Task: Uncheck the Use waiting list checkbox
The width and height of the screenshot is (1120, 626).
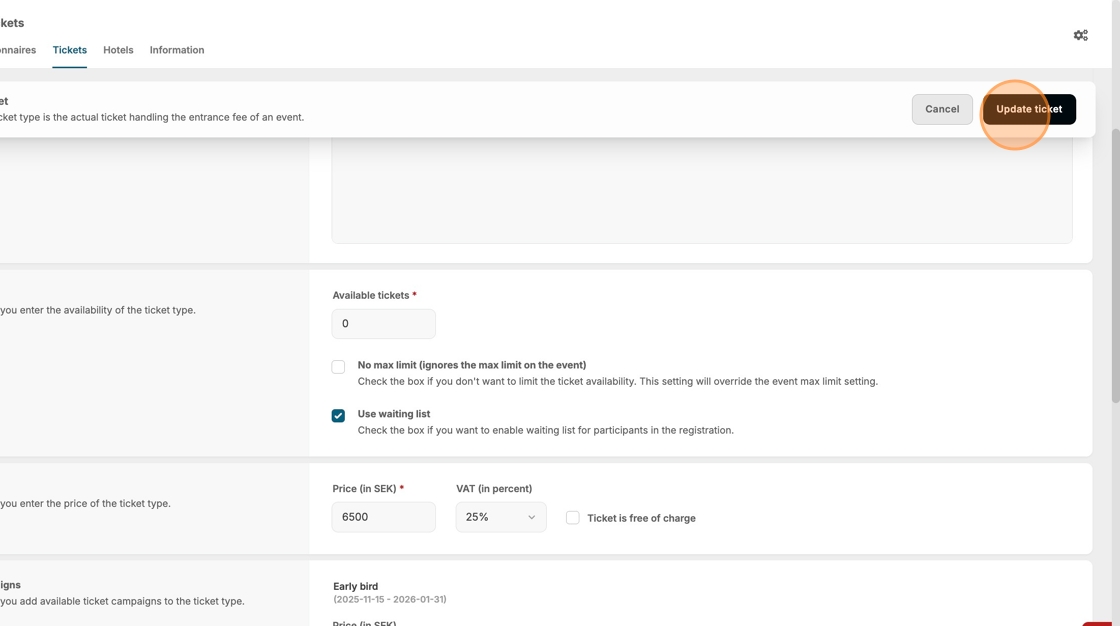Action: tap(338, 415)
